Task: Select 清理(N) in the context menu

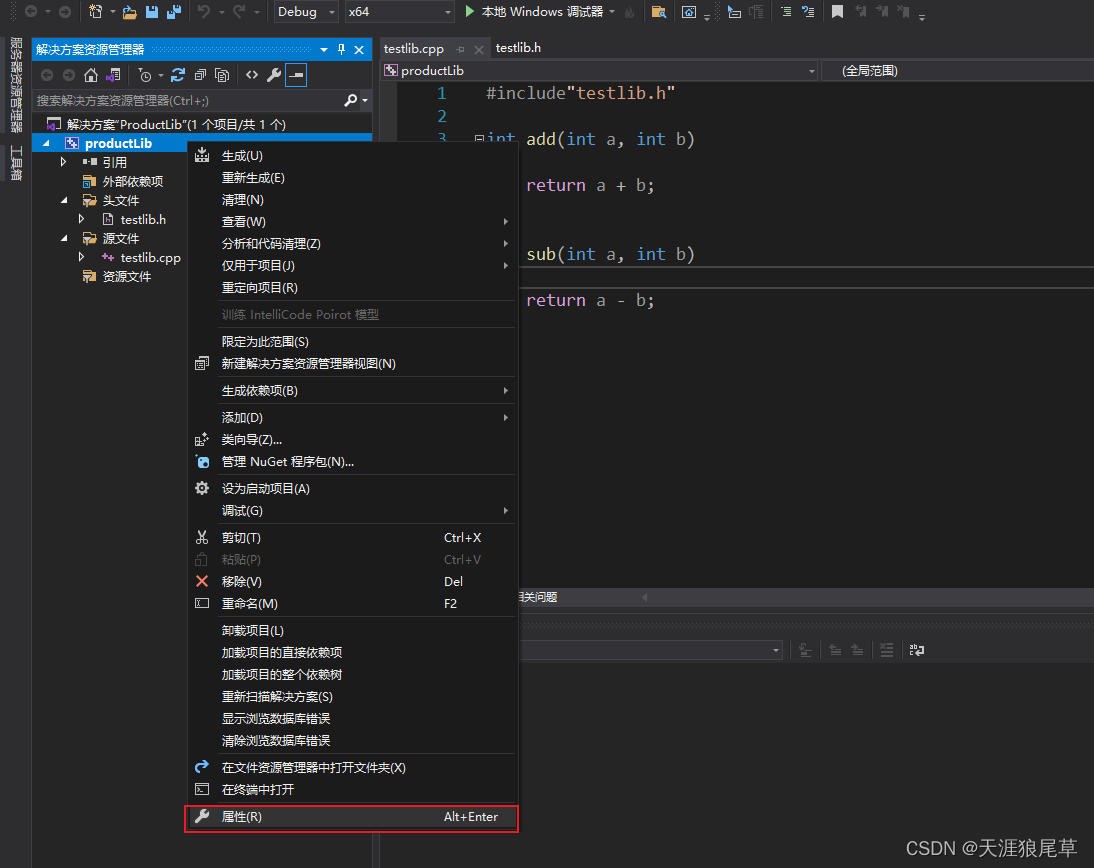Action: (x=352, y=200)
